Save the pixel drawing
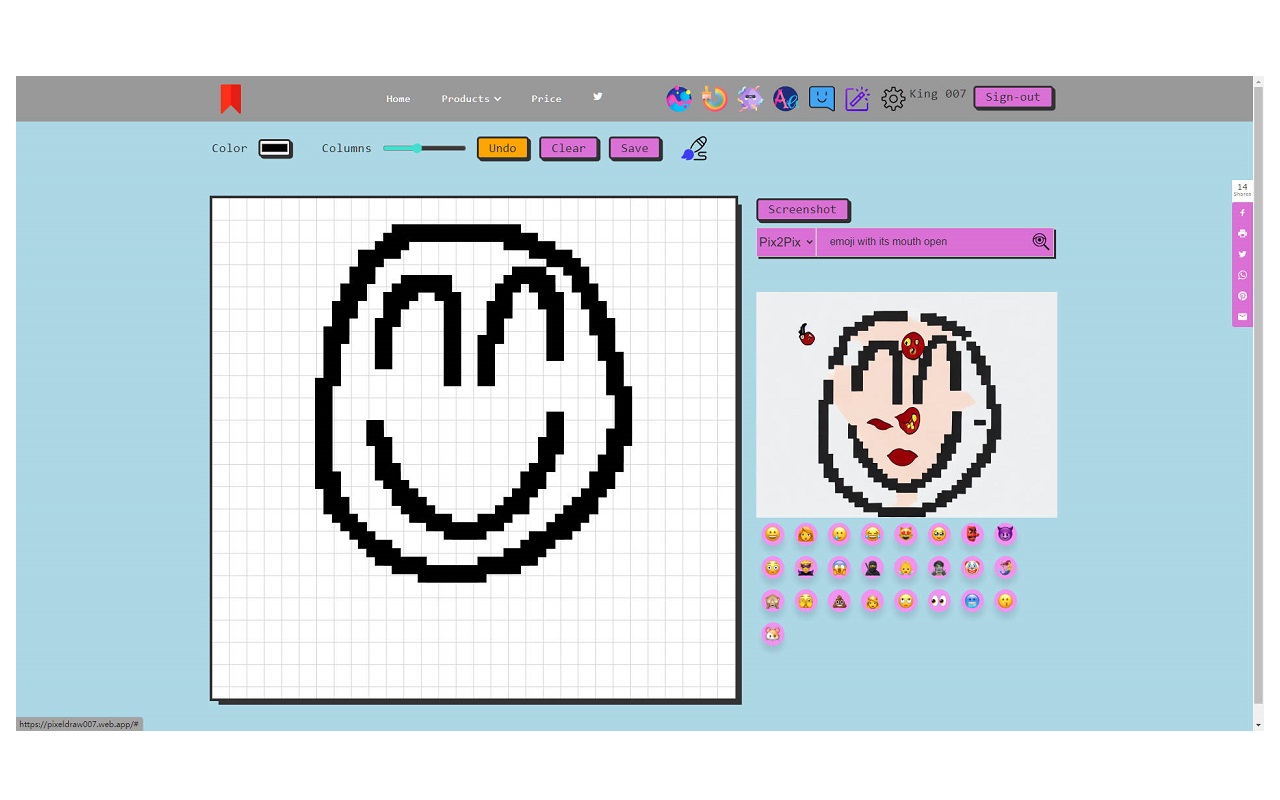The height and width of the screenshot is (800, 1280). tap(635, 148)
